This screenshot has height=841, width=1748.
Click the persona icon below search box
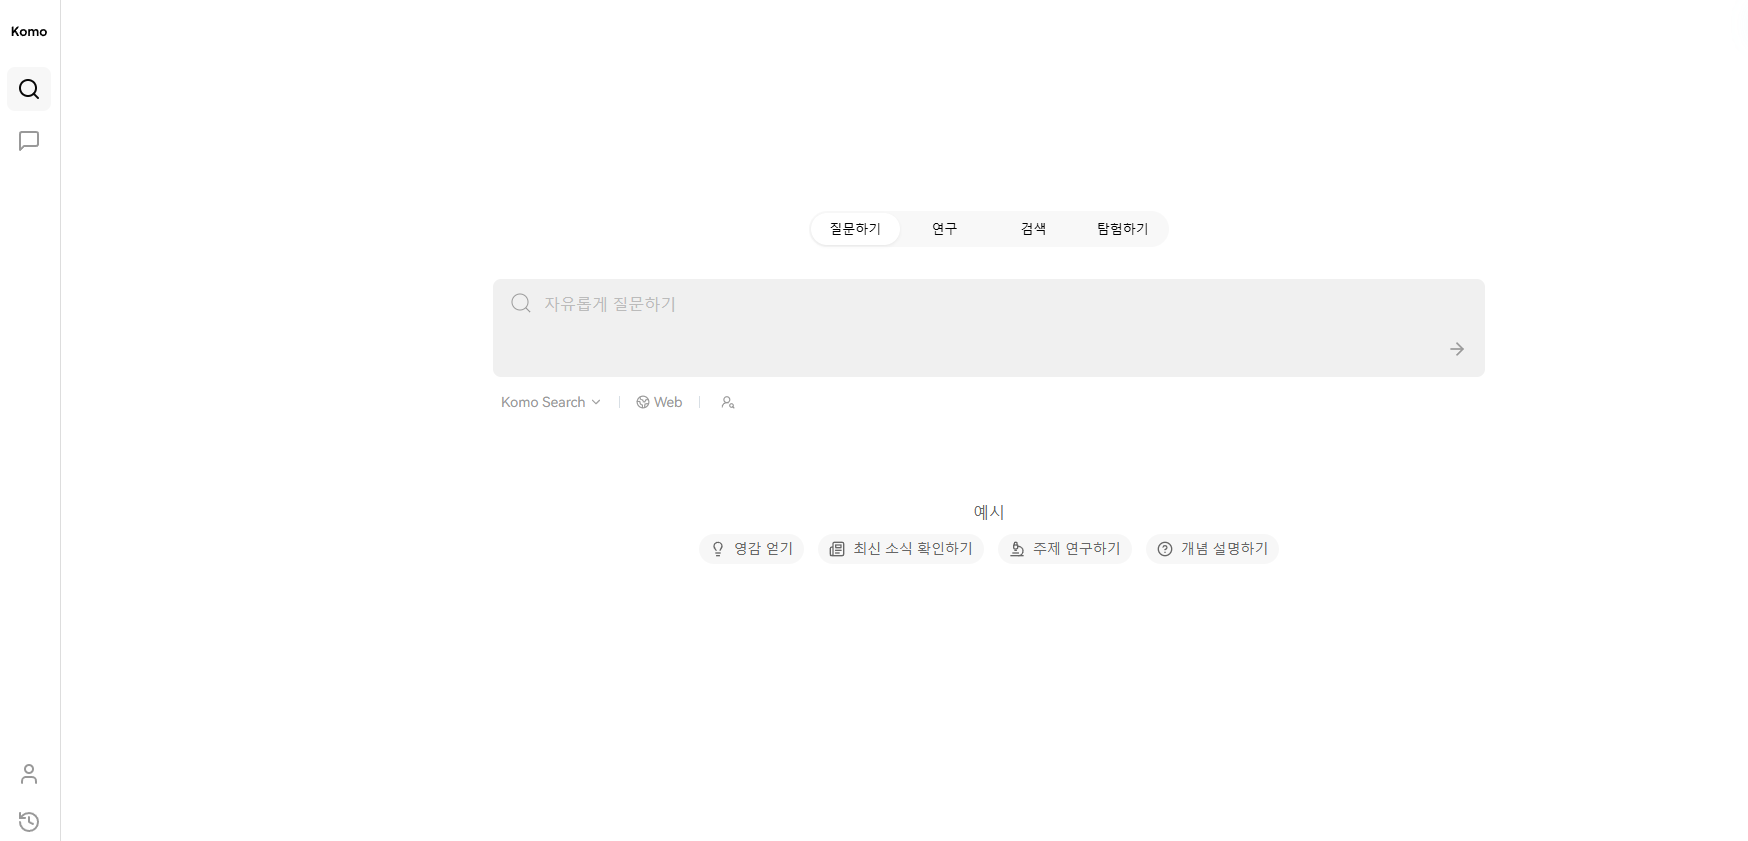click(x=728, y=402)
